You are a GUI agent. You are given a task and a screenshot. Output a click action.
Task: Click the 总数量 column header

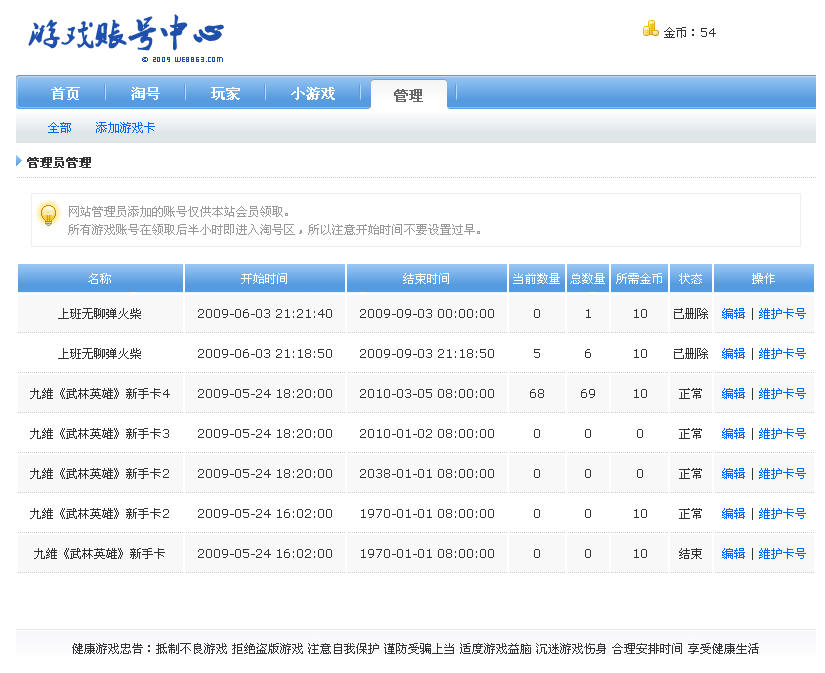tap(588, 278)
